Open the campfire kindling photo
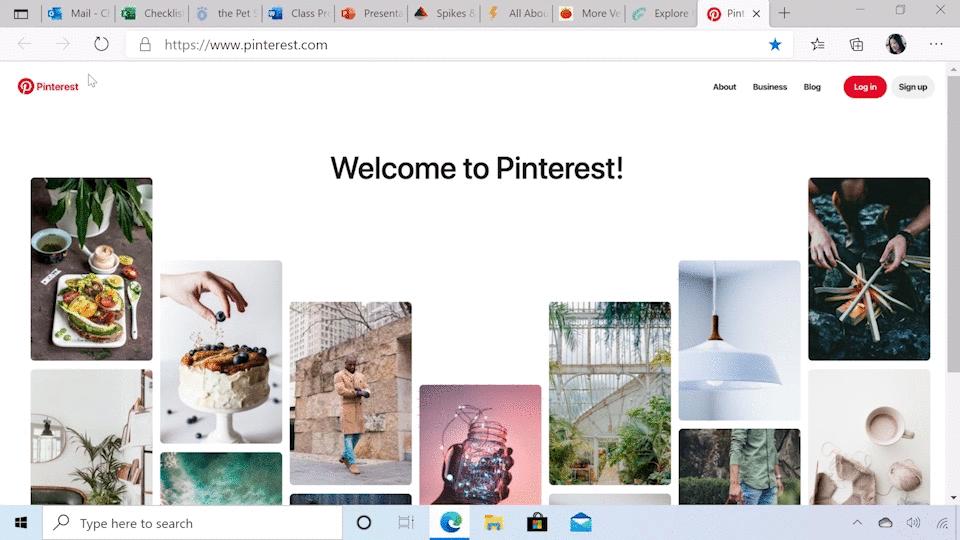Image resolution: width=960 pixels, height=540 pixels. (869, 269)
